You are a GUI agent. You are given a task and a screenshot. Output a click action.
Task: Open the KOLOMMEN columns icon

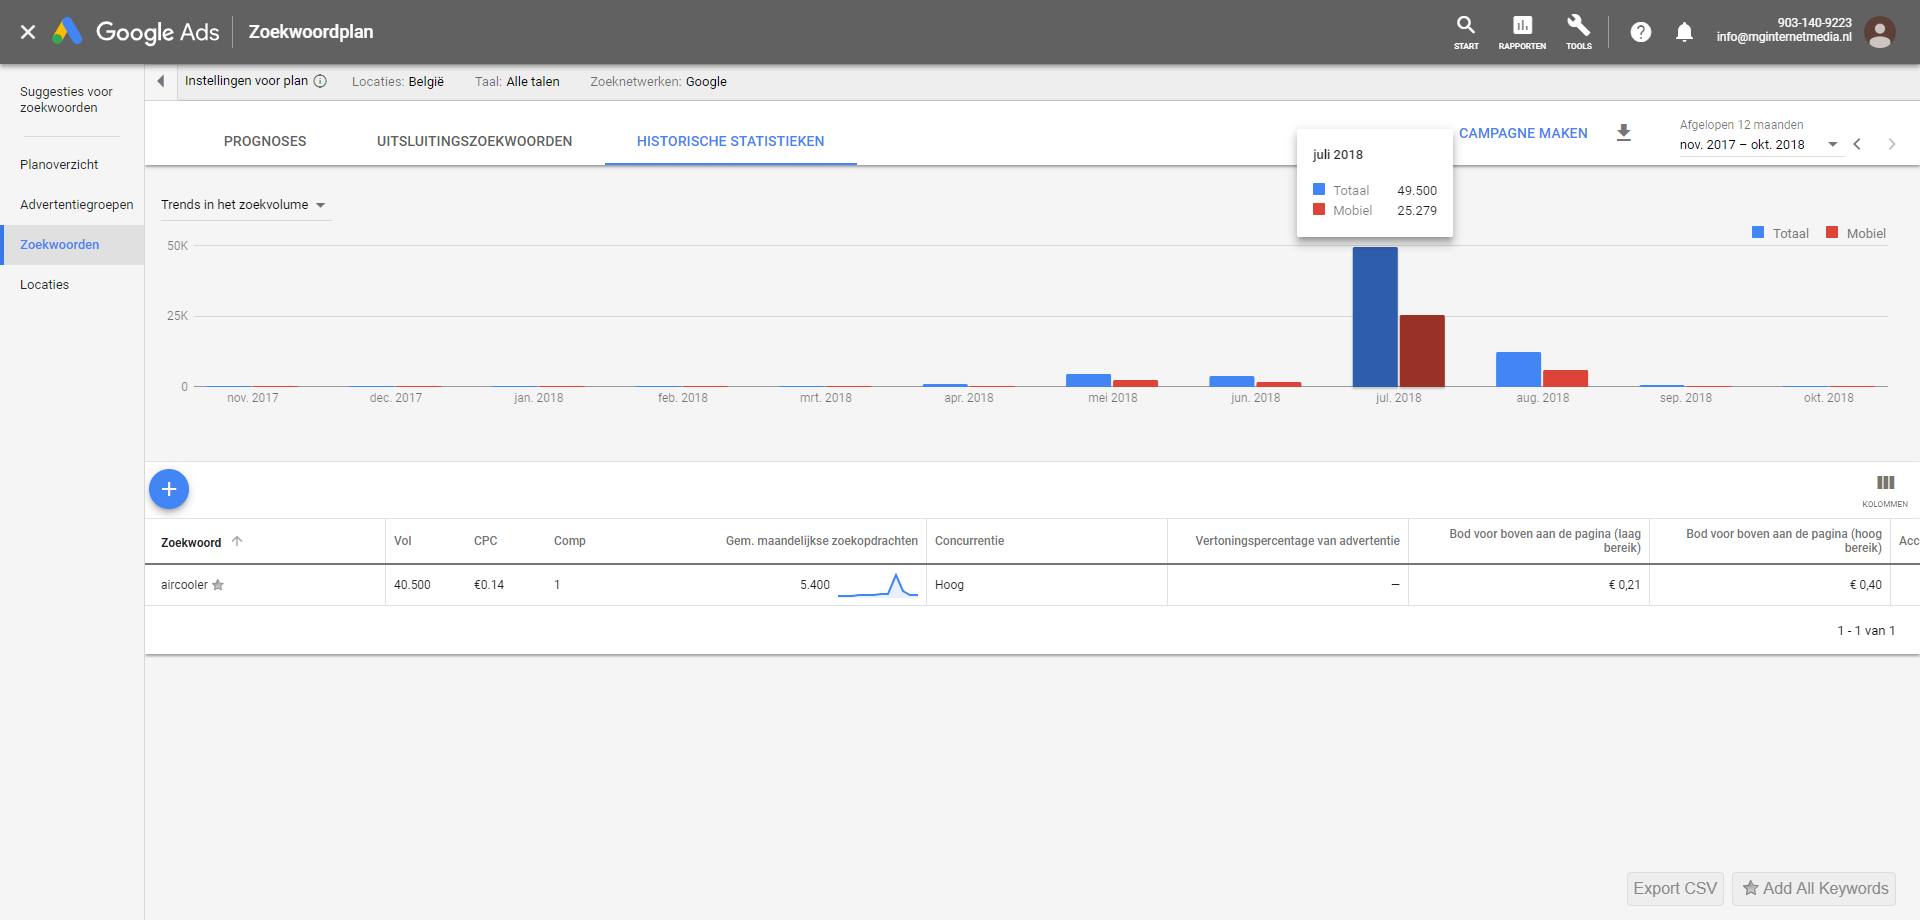[x=1885, y=489]
